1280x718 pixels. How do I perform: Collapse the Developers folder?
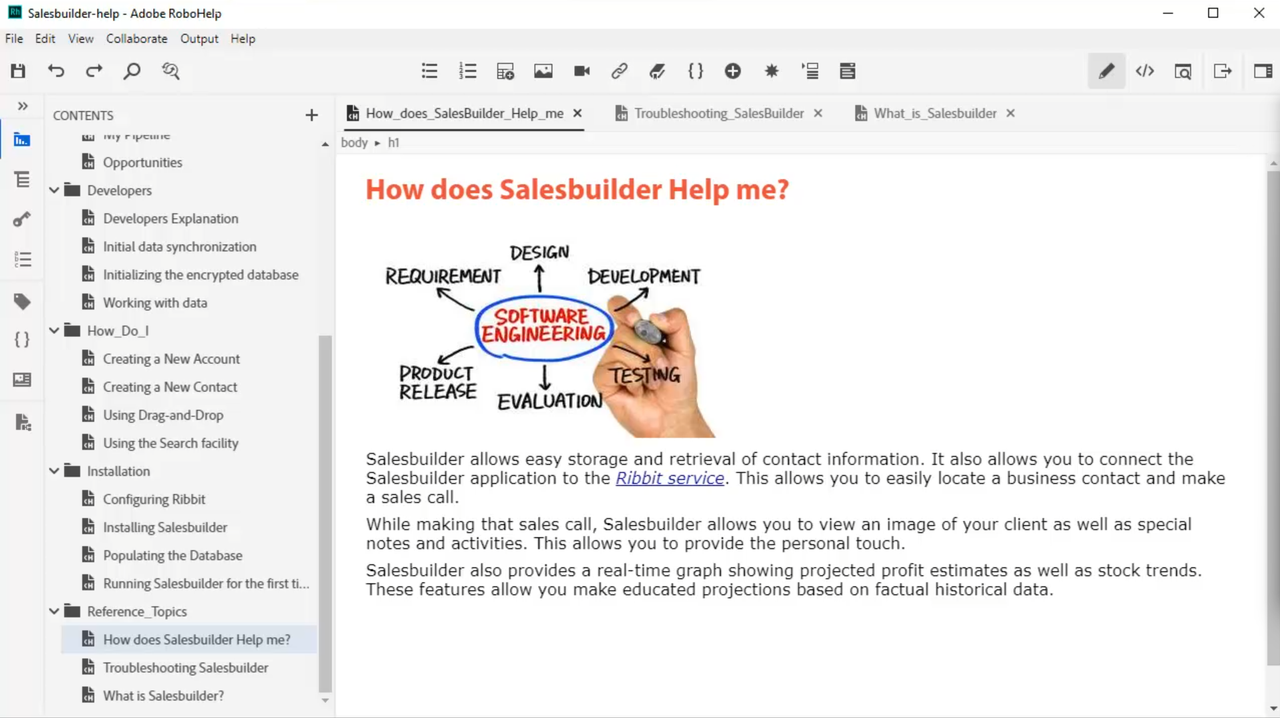54,190
